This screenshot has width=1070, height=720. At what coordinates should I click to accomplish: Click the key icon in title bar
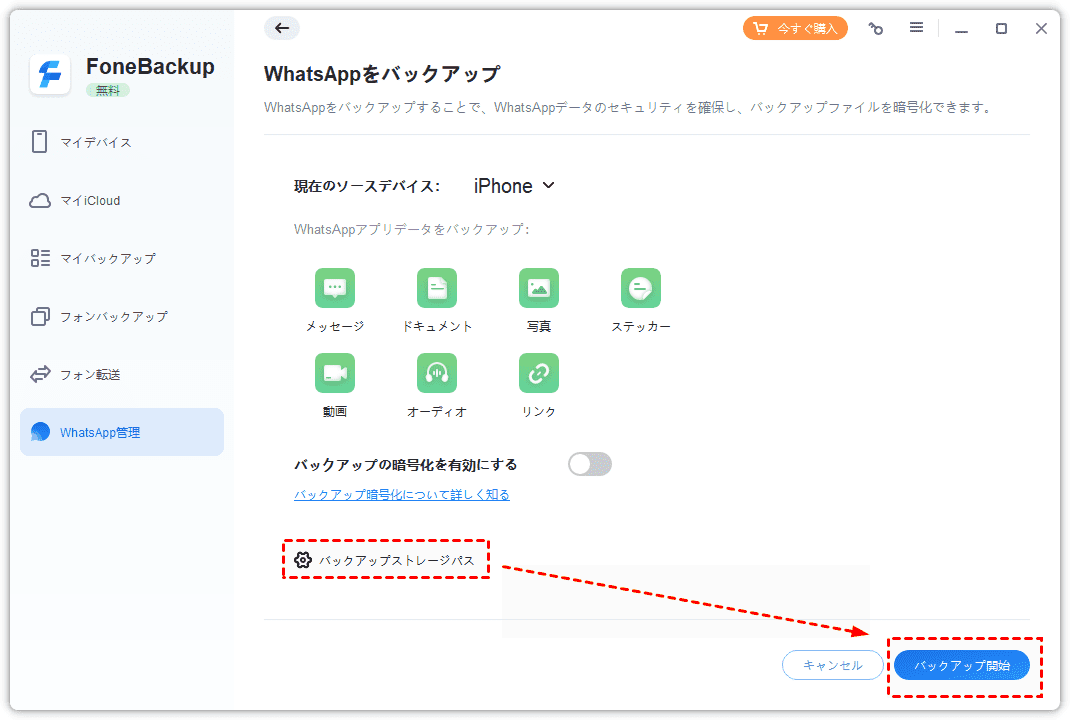click(876, 28)
